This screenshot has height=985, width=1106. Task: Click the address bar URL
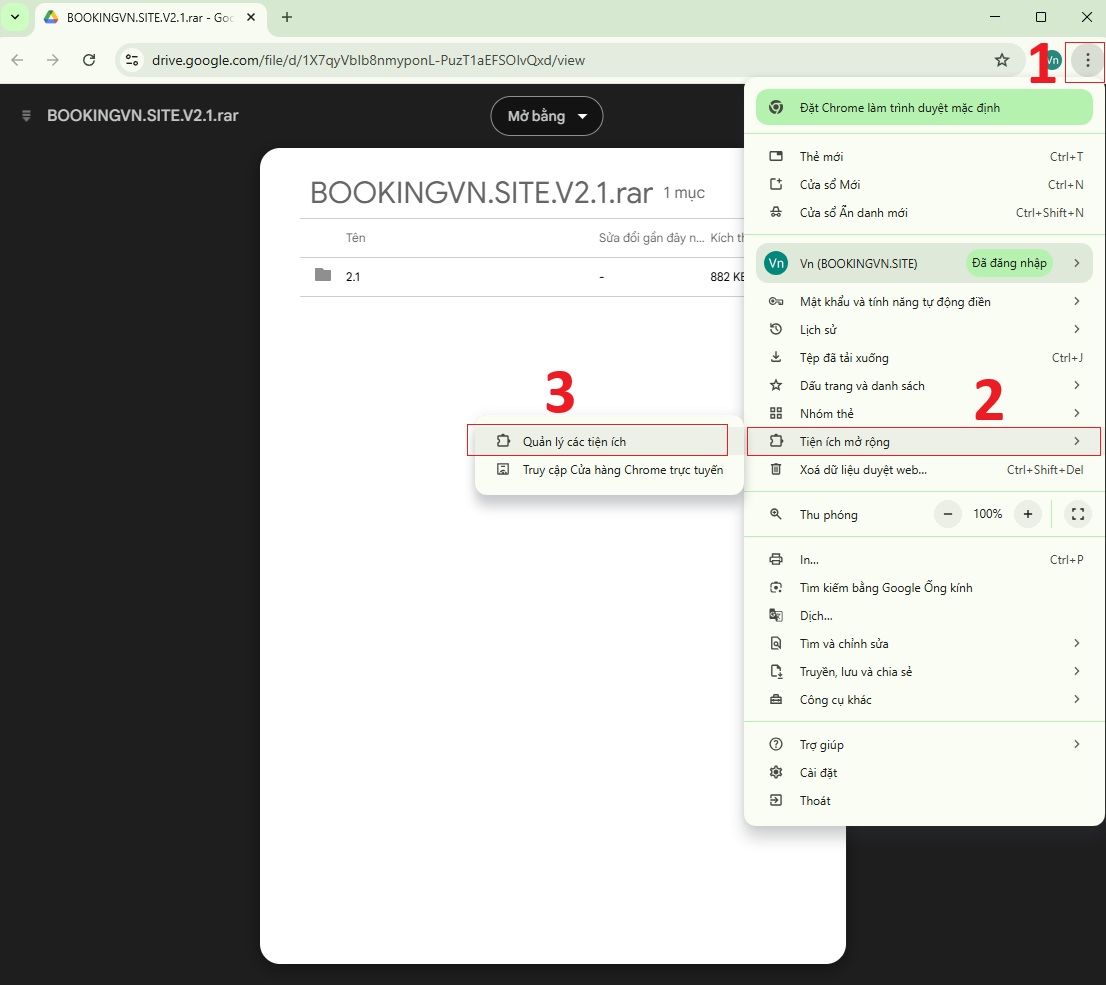368,61
